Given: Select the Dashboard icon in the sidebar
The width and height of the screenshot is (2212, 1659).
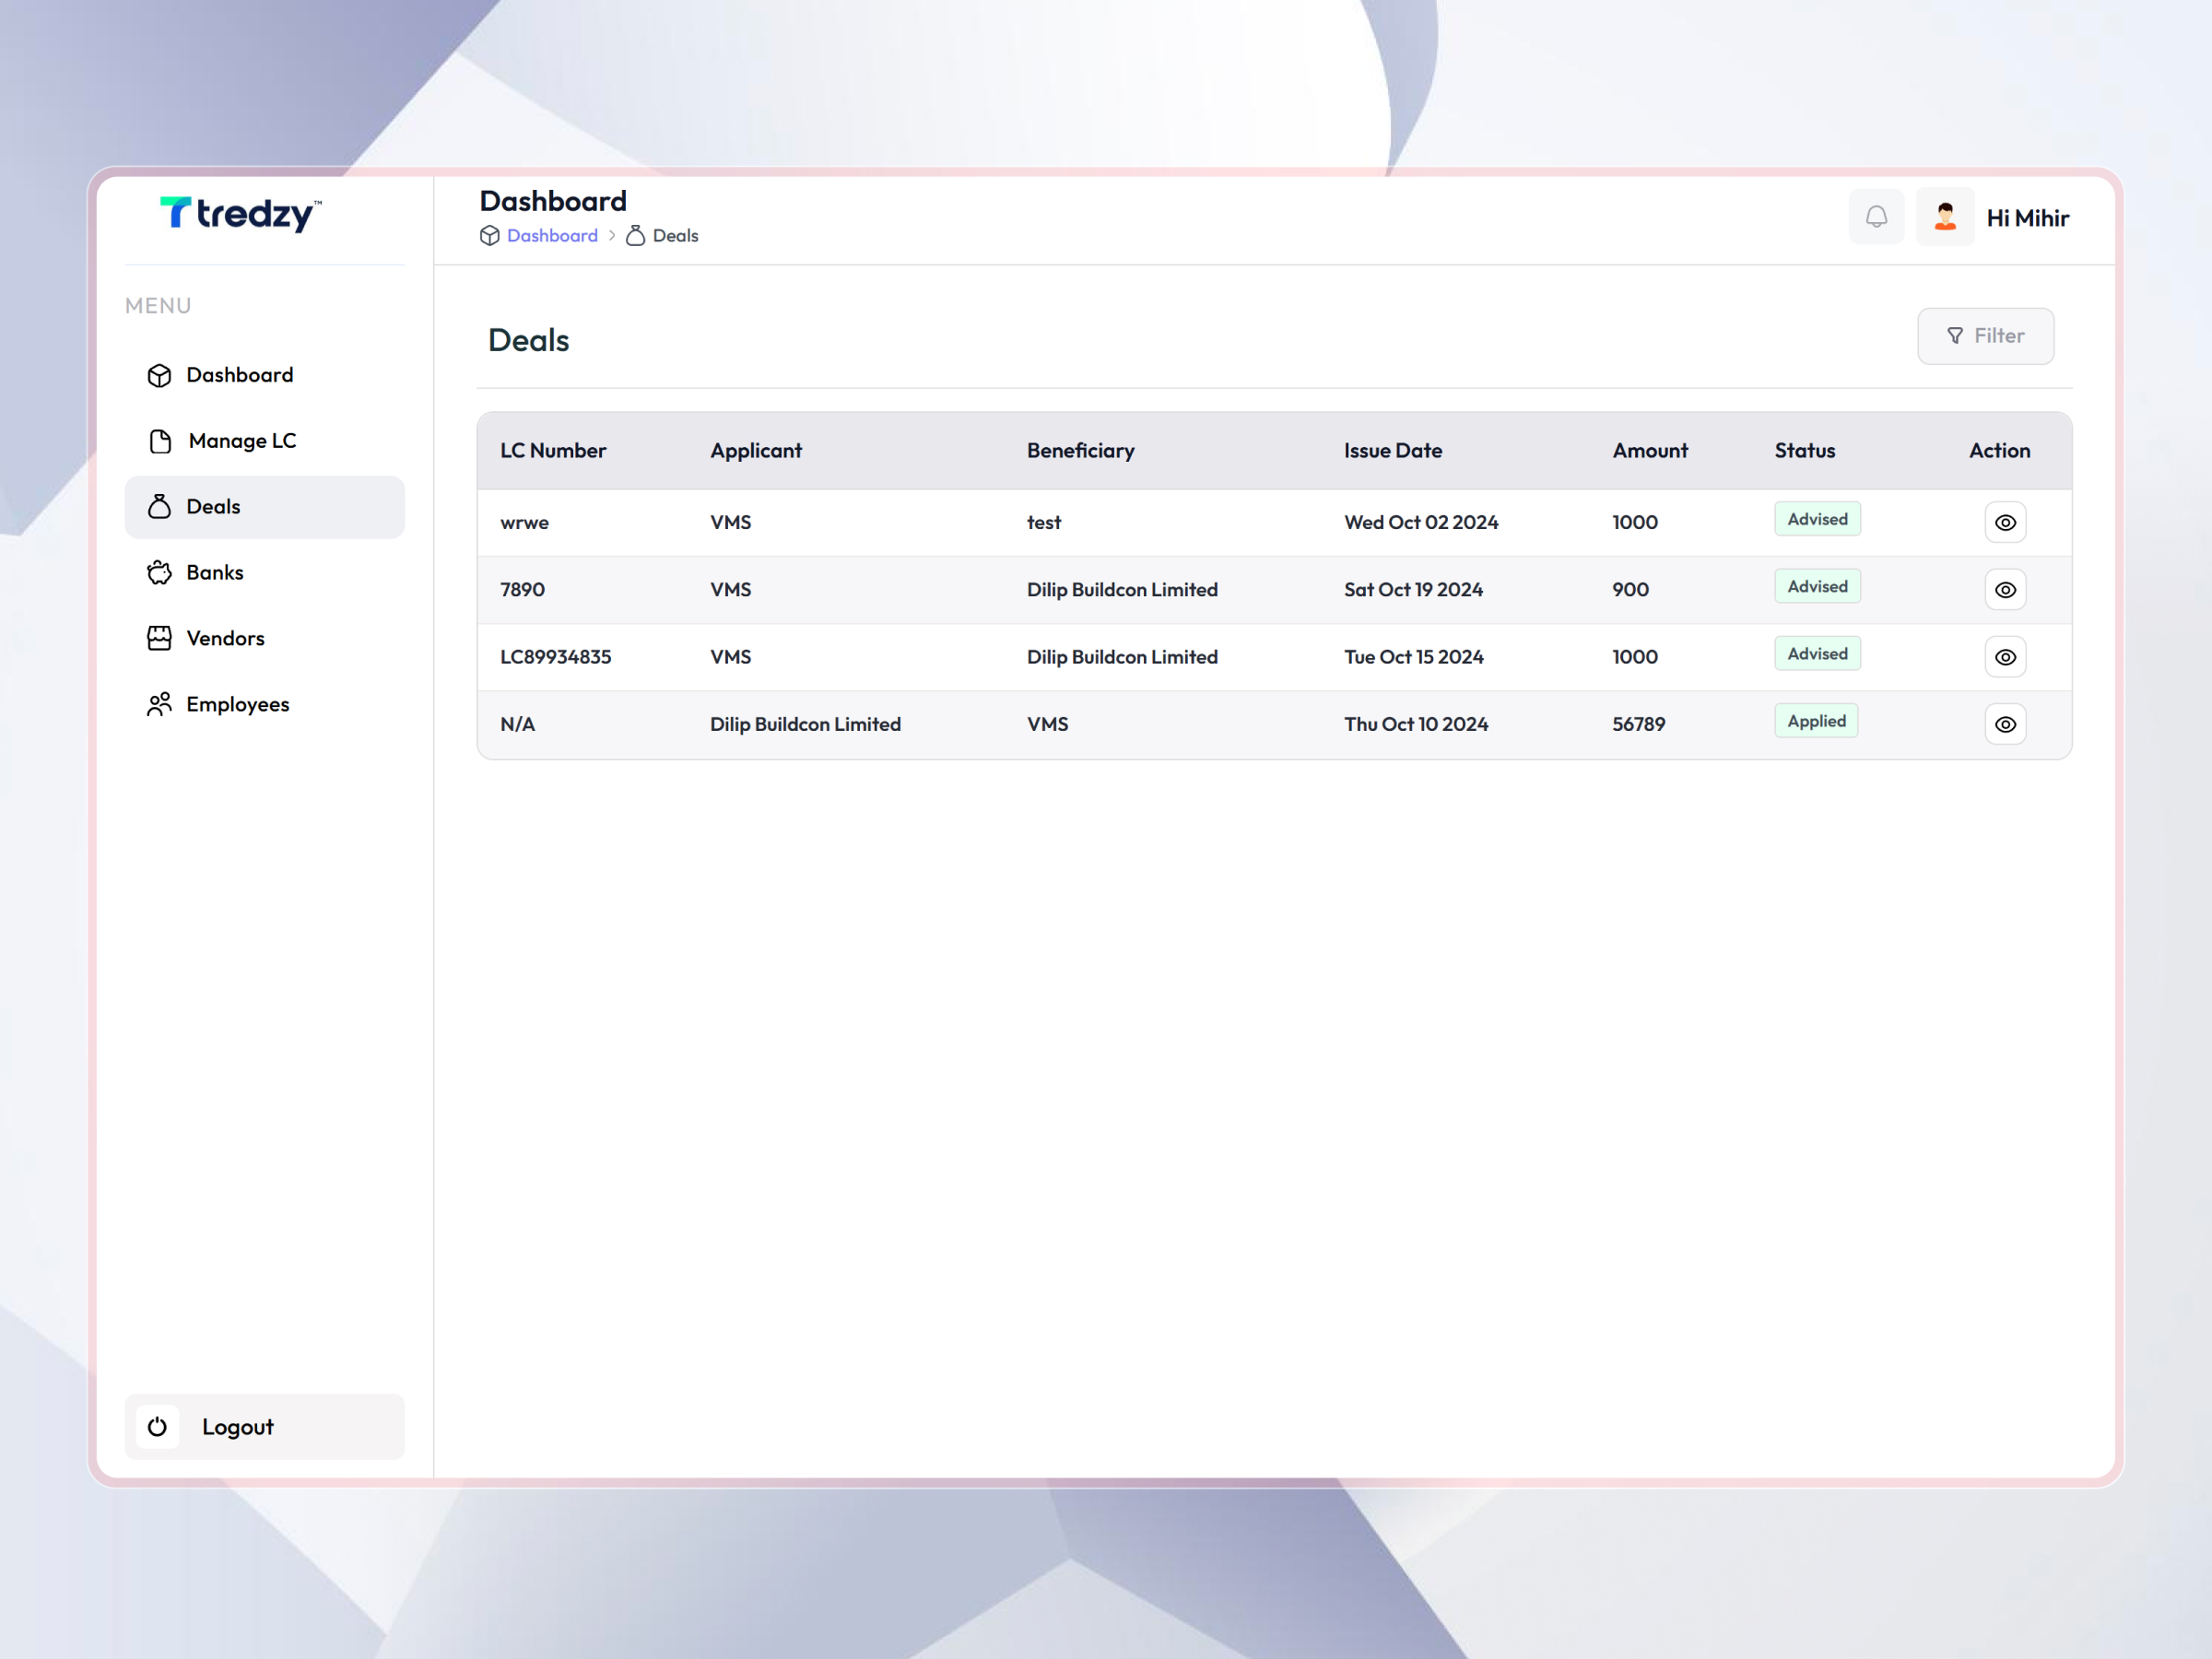Looking at the screenshot, I should click(160, 375).
